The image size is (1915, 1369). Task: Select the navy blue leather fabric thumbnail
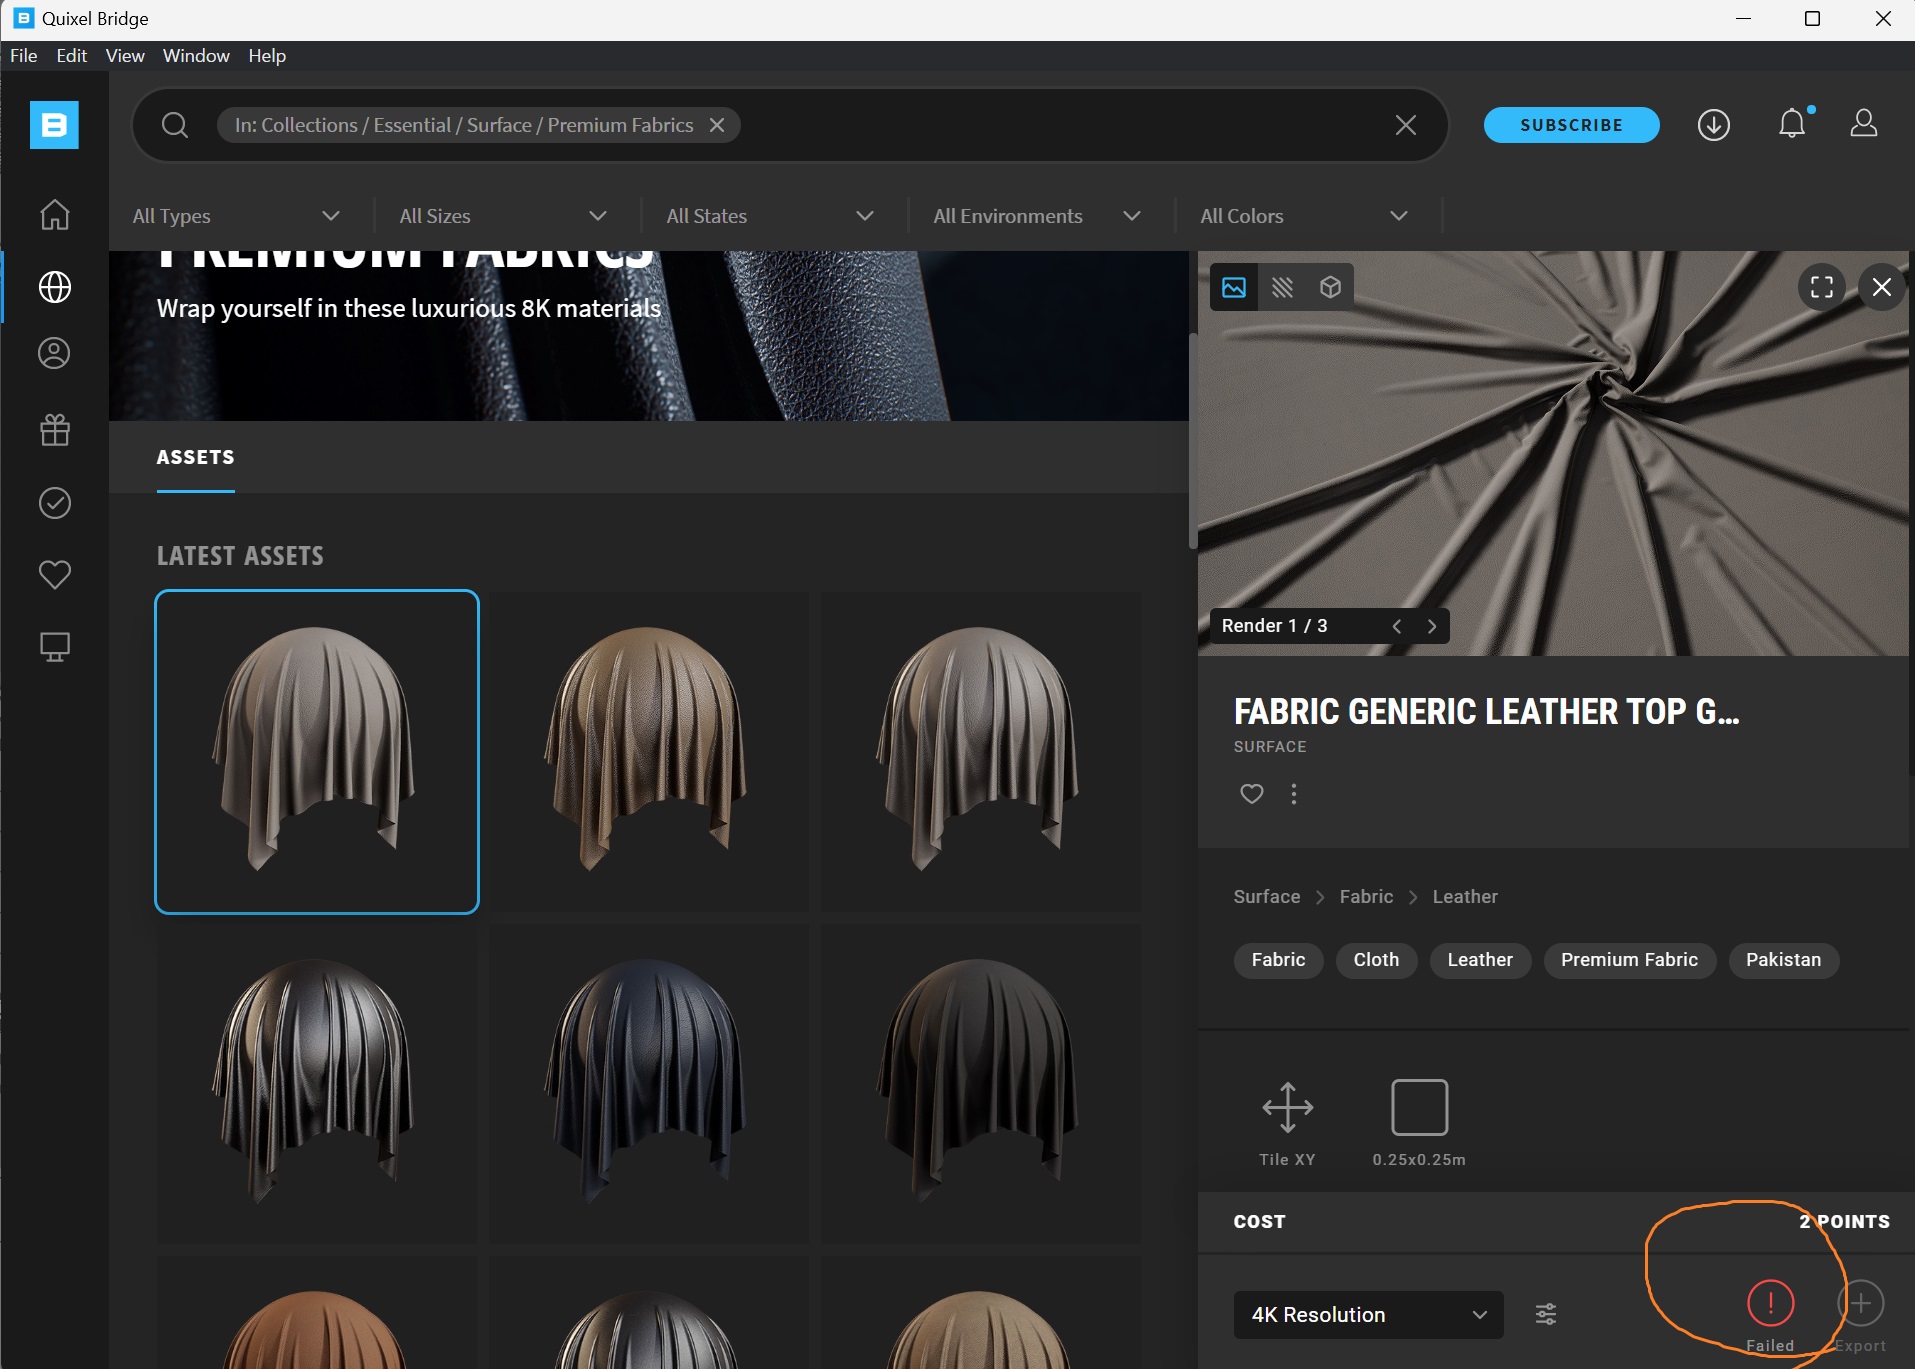coord(649,1084)
